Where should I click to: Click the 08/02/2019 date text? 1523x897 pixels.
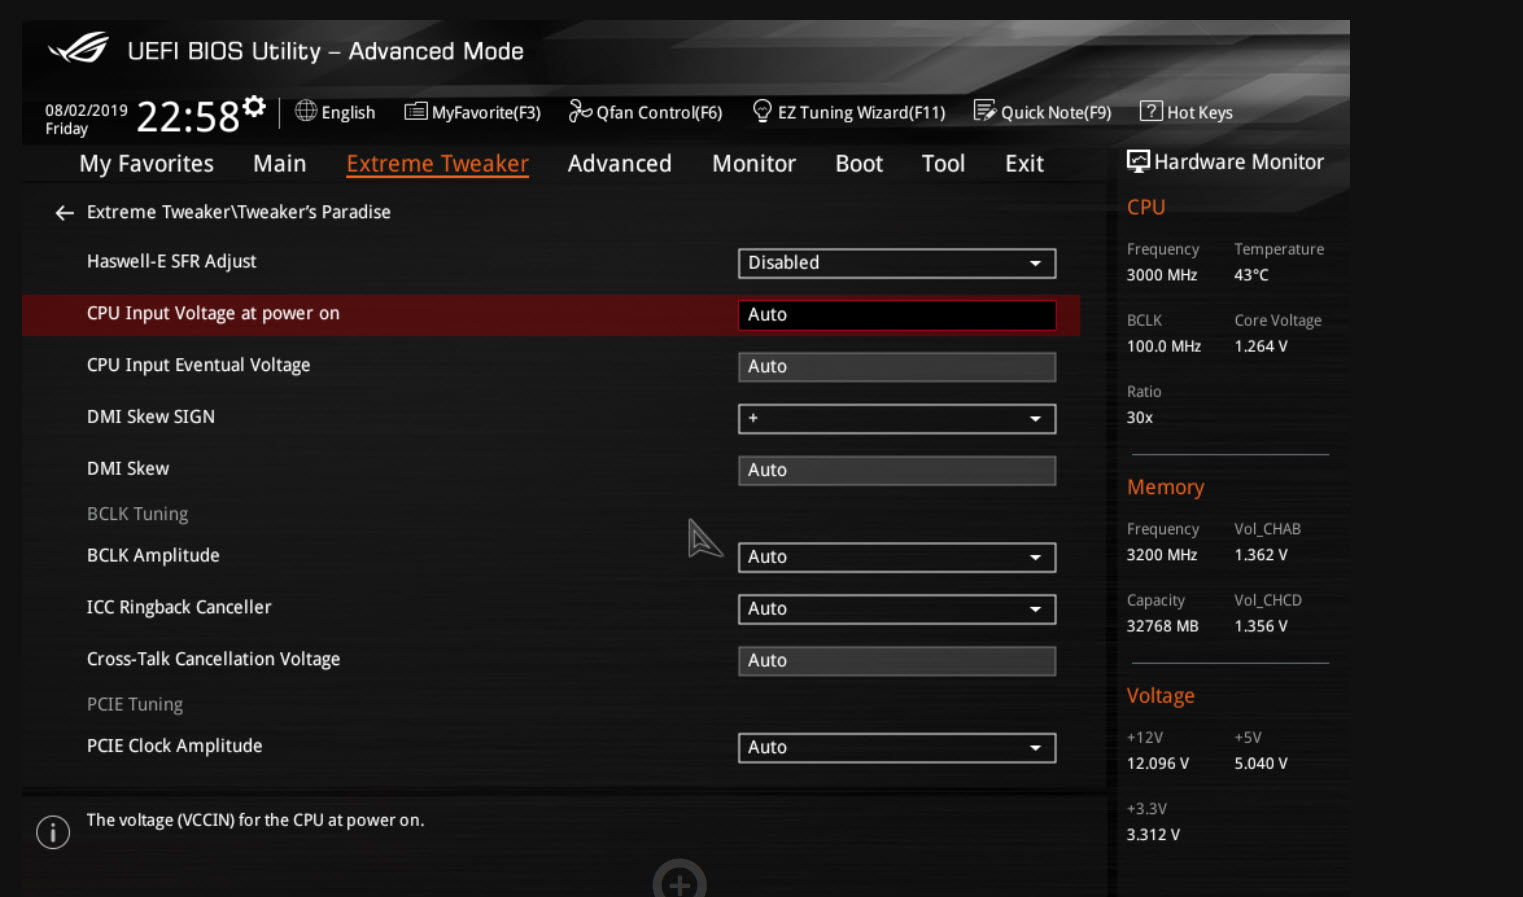tap(86, 111)
